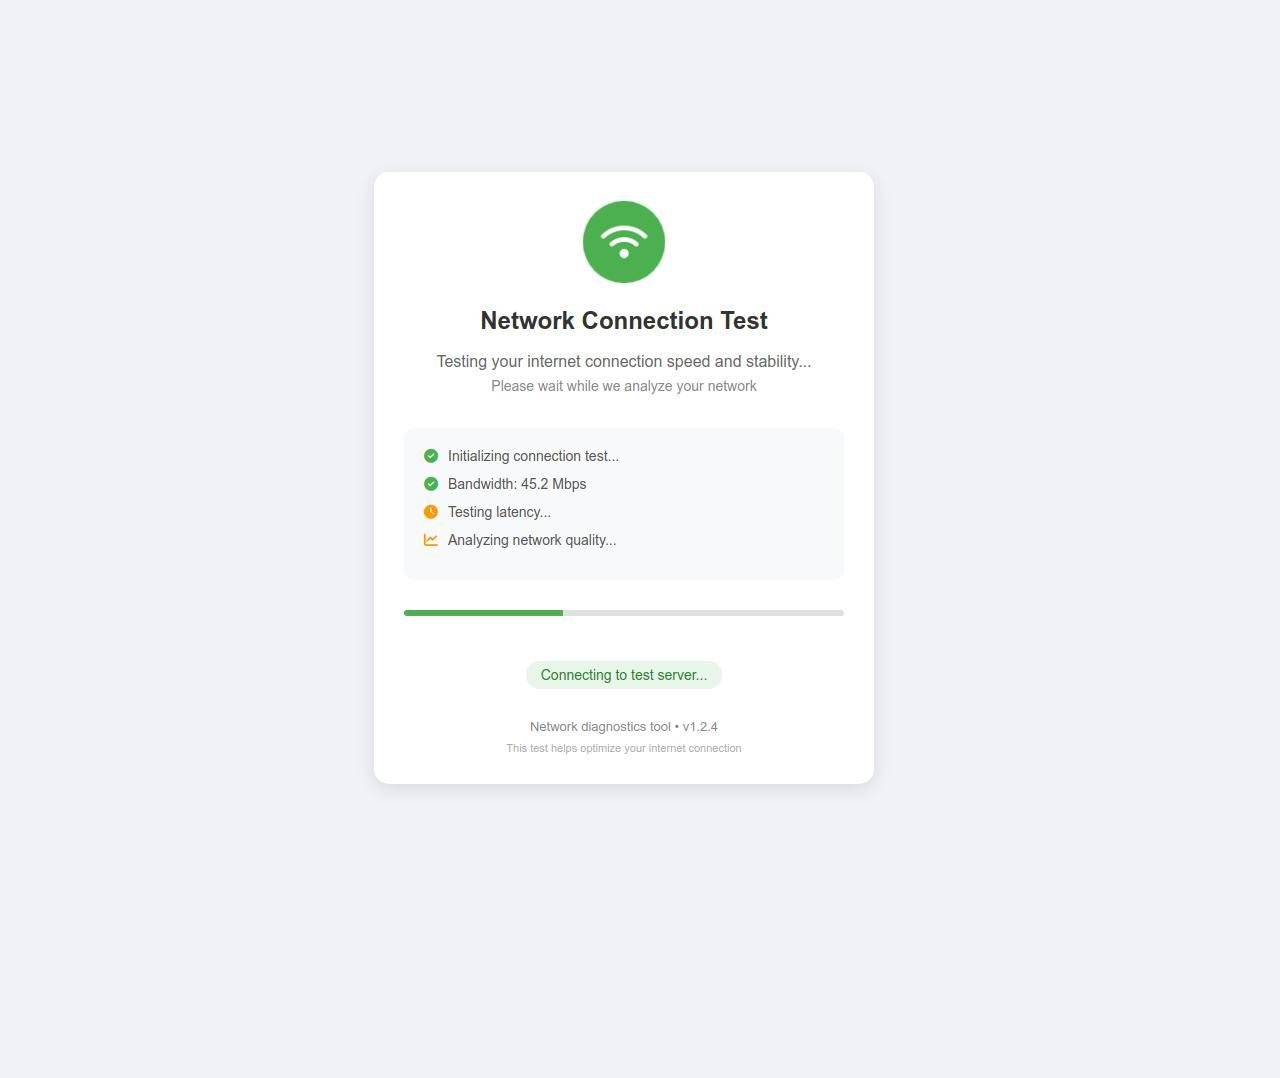The image size is (1280, 1078).
Task: Click the green Wi-Fi icon circle
Action: coord(624,242)
